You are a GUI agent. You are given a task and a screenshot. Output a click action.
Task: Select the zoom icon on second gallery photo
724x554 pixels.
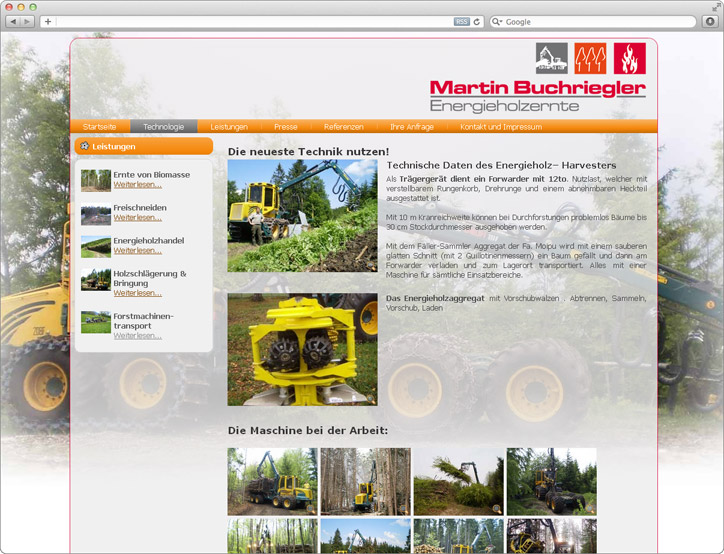point(404,509)
